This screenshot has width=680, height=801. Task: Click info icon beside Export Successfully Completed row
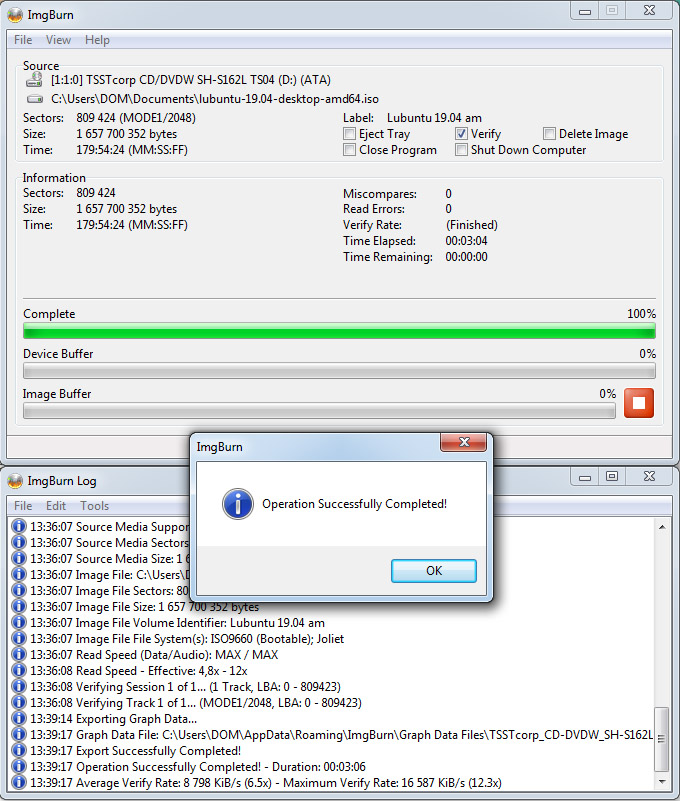18,750
